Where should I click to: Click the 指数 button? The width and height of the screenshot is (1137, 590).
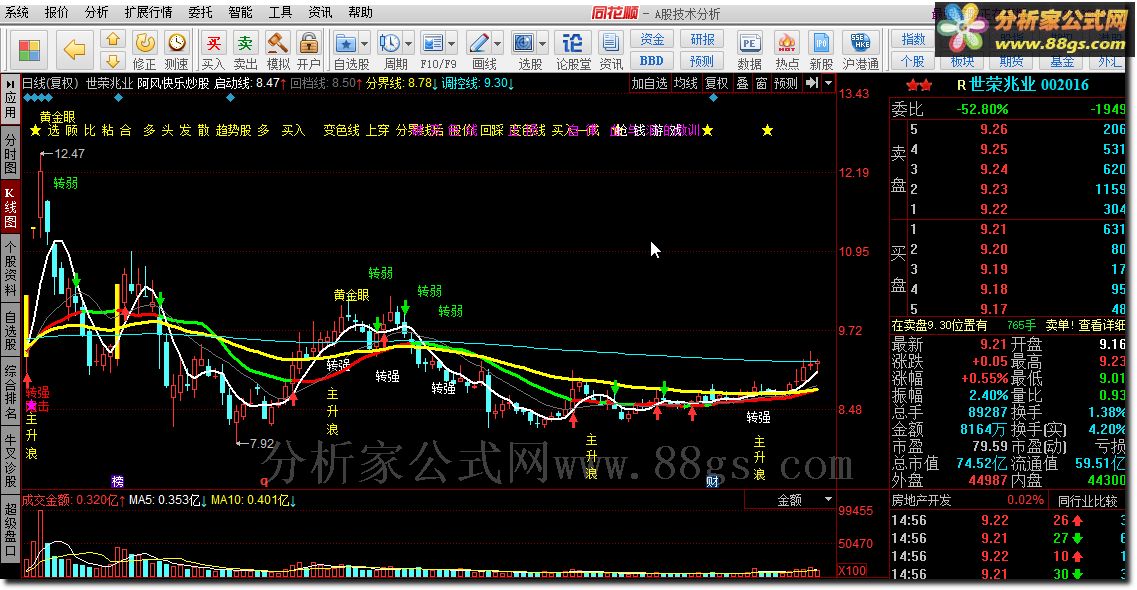click(x=913, y=39)
